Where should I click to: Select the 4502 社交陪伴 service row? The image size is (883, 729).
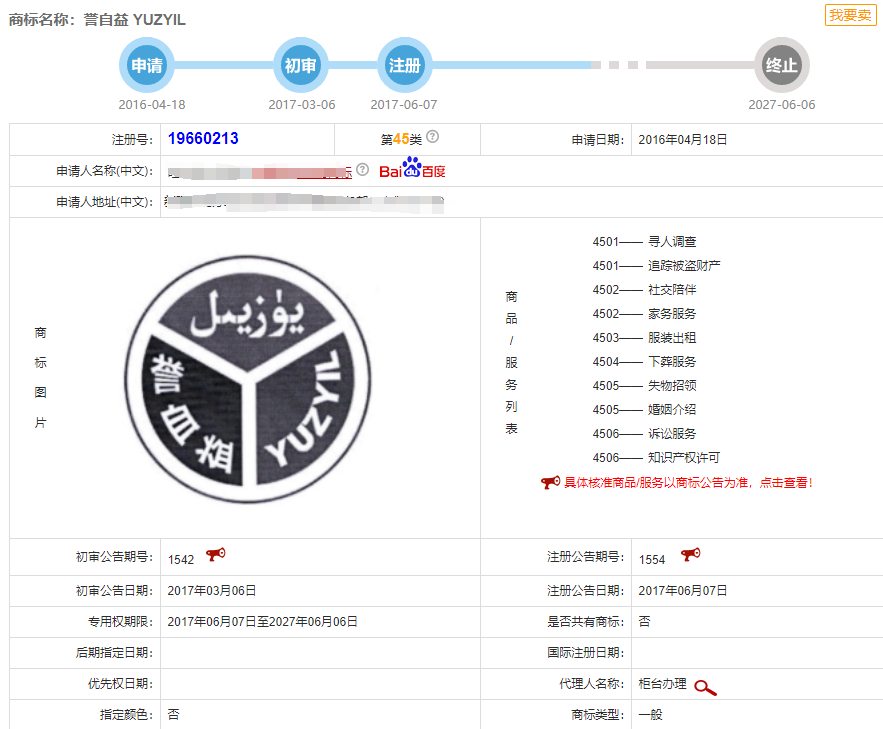(644, 289)
